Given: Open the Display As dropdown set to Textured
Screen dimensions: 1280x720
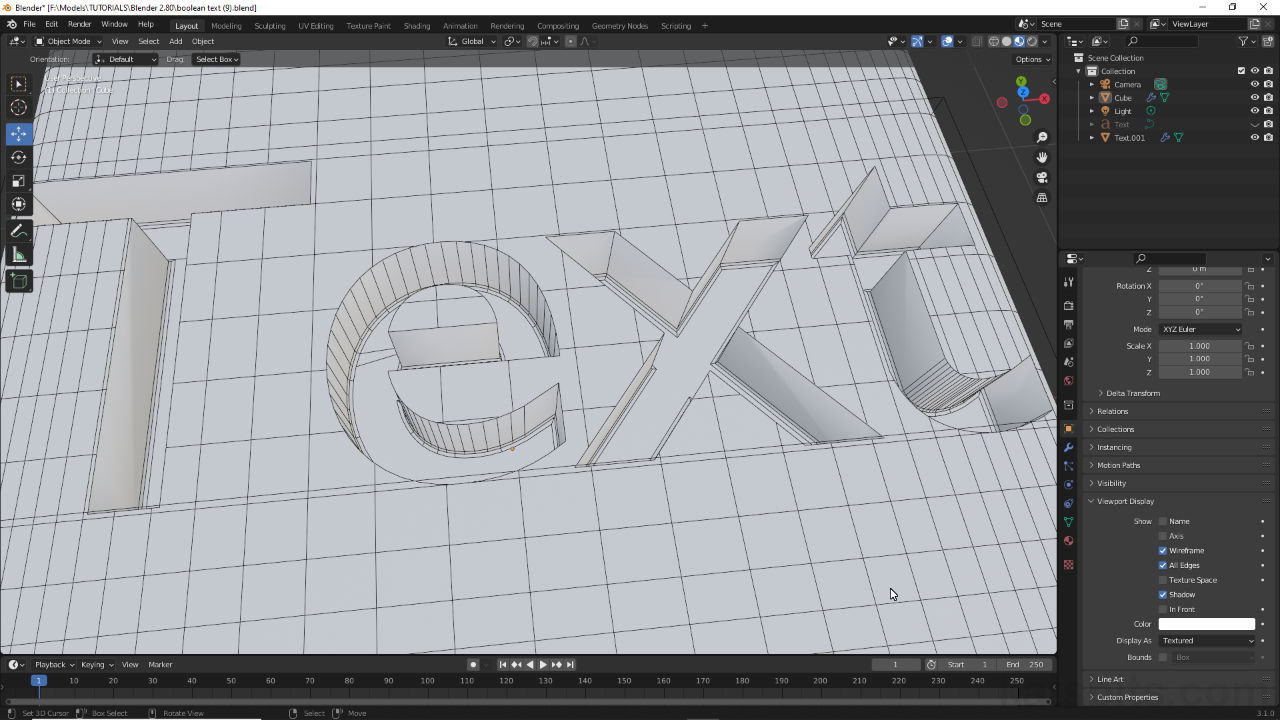Looking at the screenshot, I should 1206,640.
